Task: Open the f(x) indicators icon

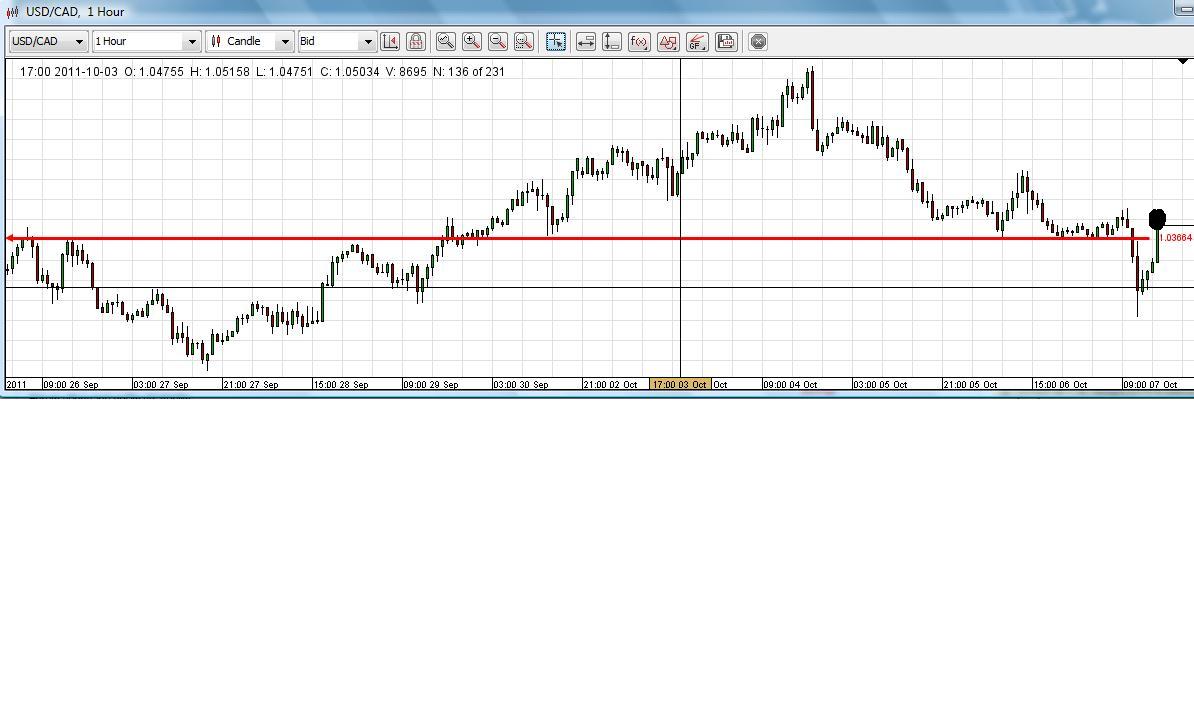Action: click(639, 42)
